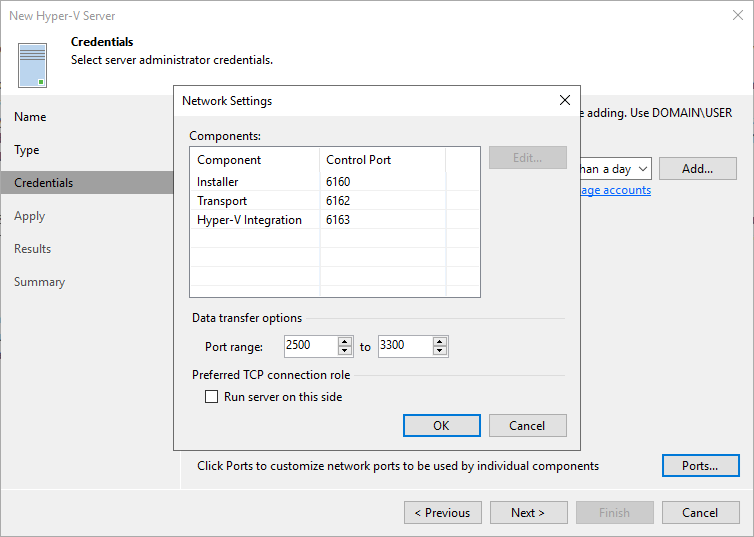Click the disabled Finish button
The width and height of the screenshot is (754, 537).
click(x=615, y=512)
